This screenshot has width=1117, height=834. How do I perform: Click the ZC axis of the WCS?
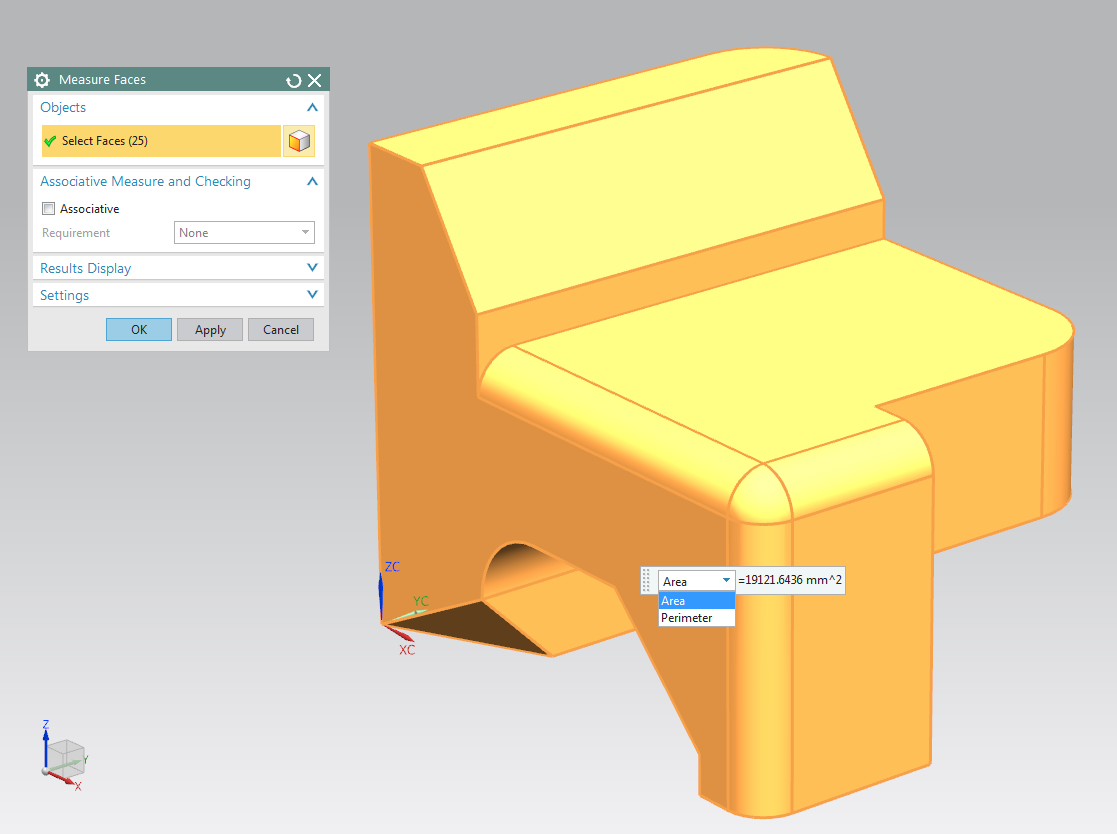pos(381,597)
